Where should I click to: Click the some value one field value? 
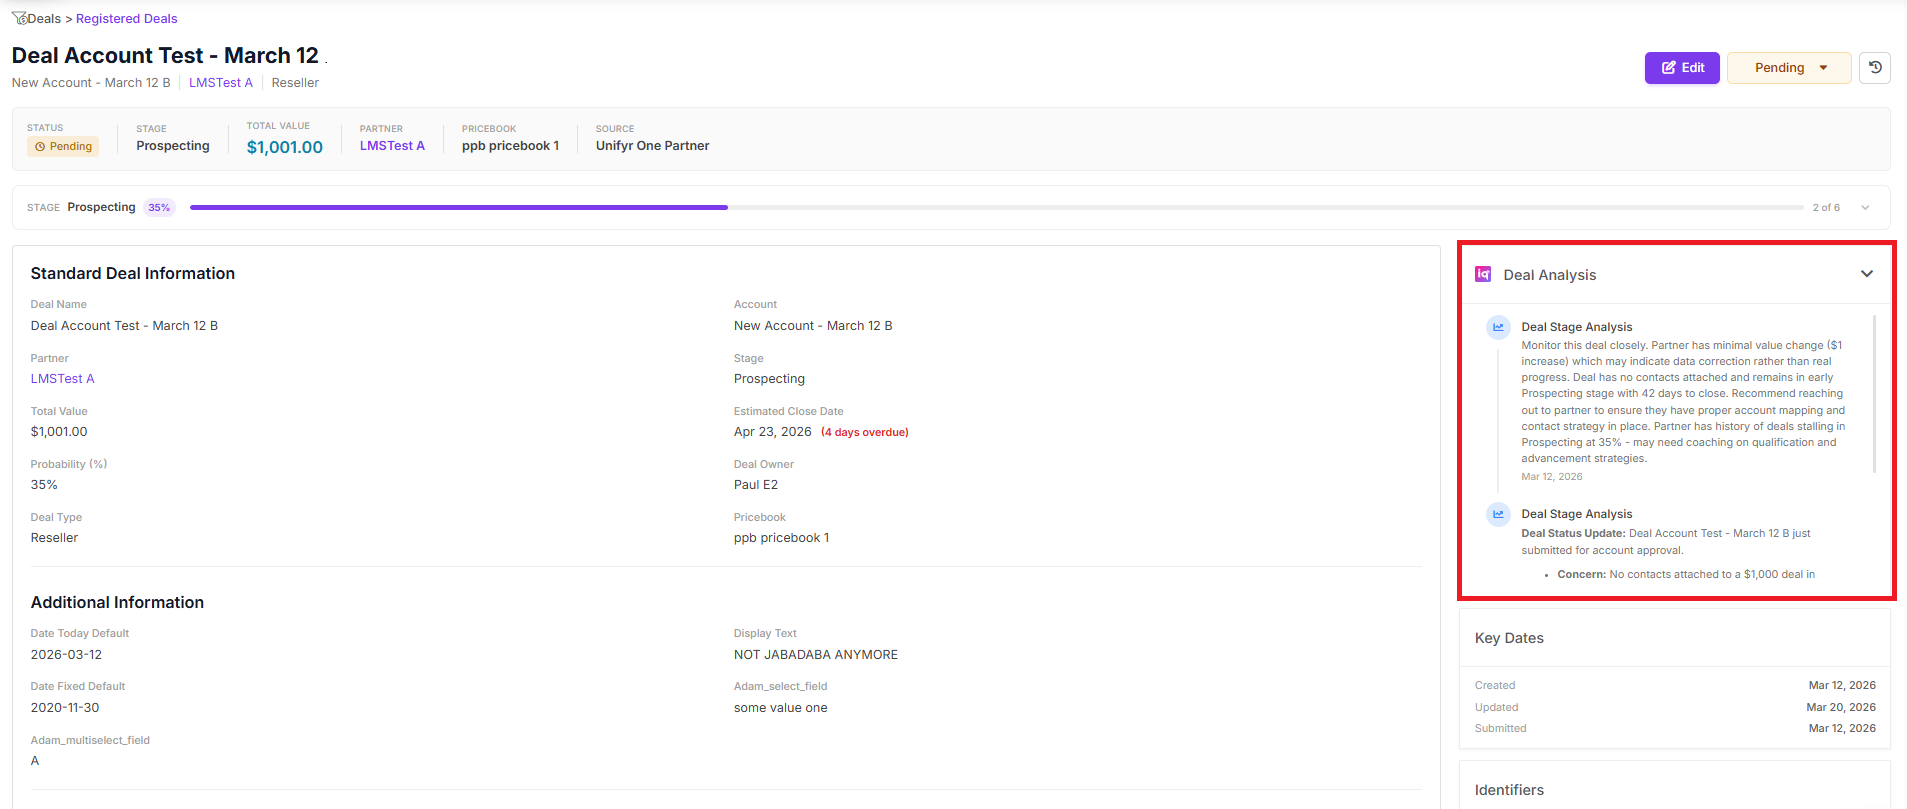tap(781, 708)
